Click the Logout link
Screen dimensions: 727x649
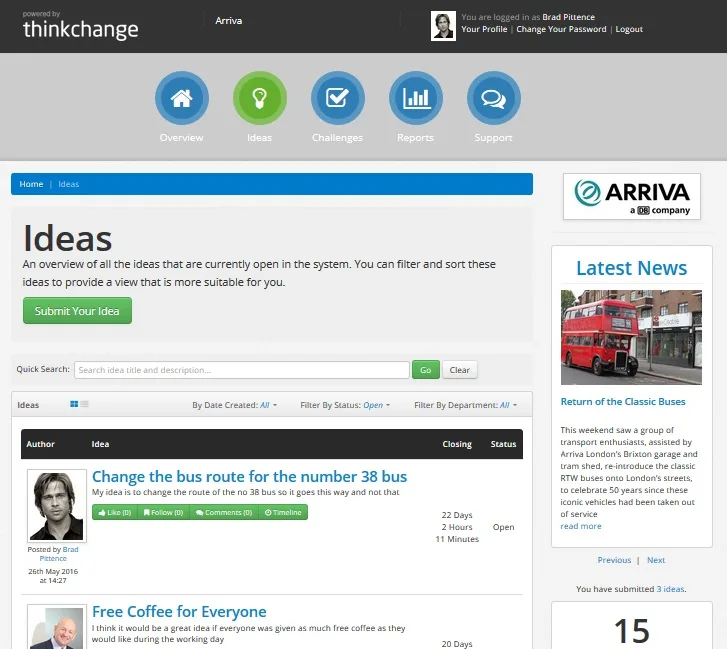(x=629, y=29)
